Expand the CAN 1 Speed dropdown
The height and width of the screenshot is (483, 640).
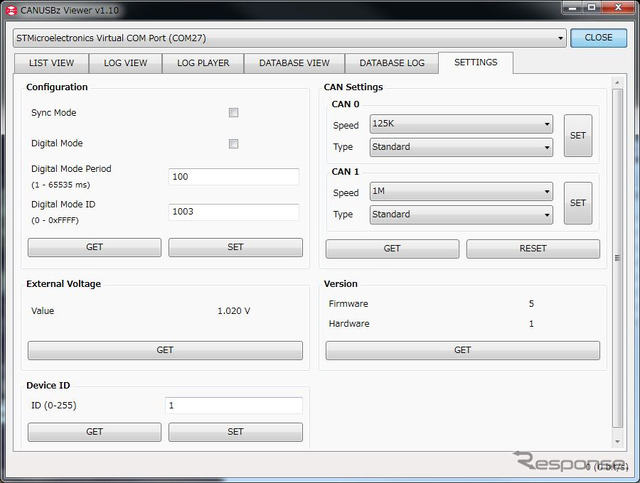(461, 191)
